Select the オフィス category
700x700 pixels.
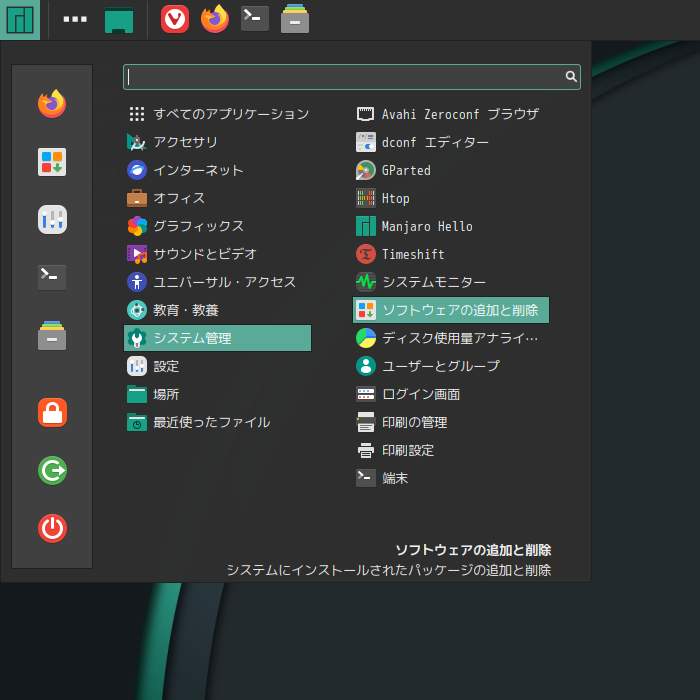point(217,198)
